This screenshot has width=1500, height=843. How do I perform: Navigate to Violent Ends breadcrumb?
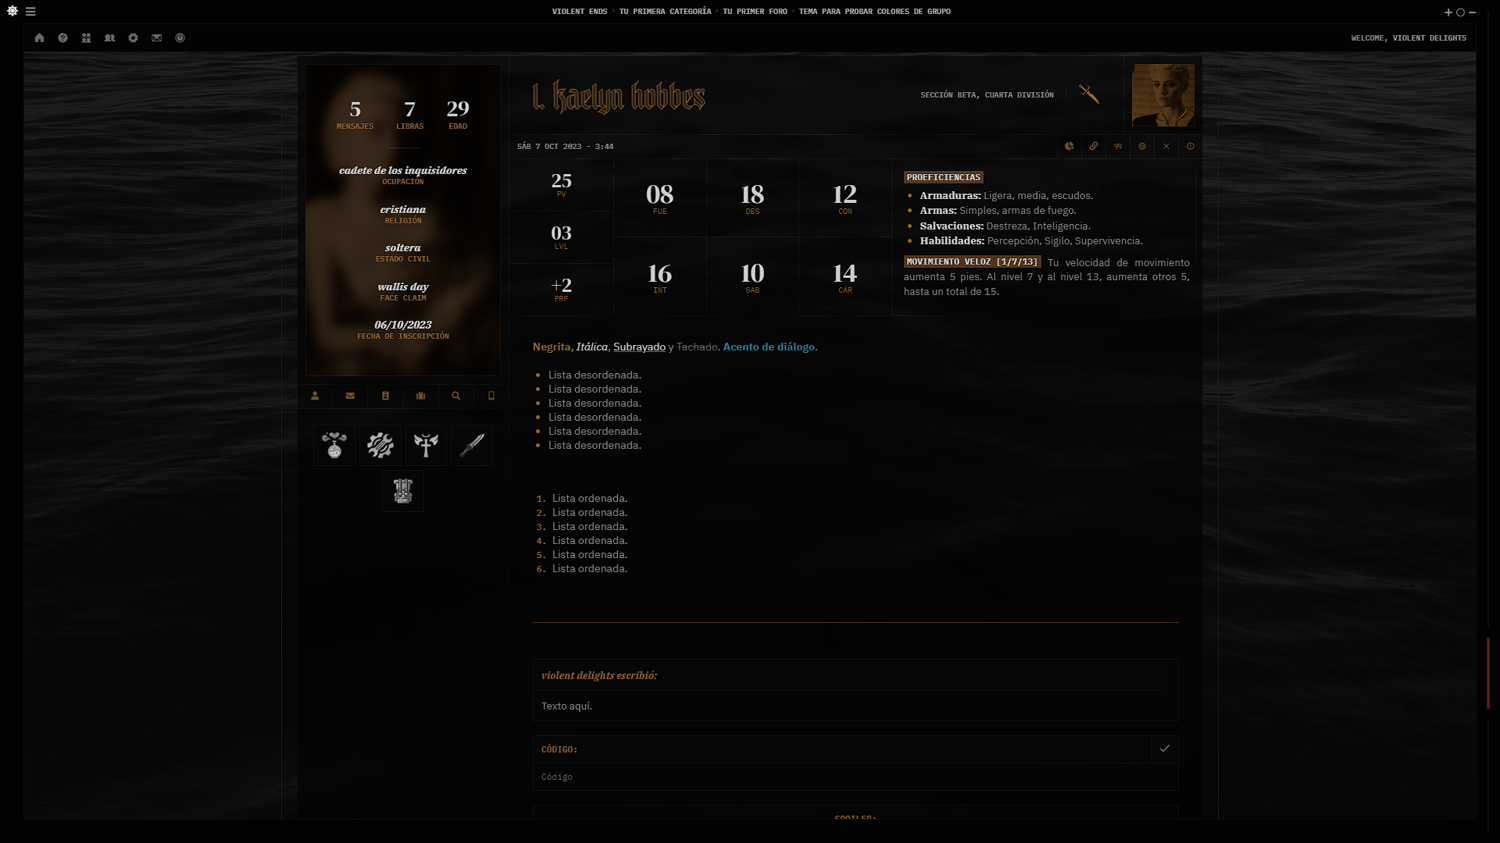point(580,12)
